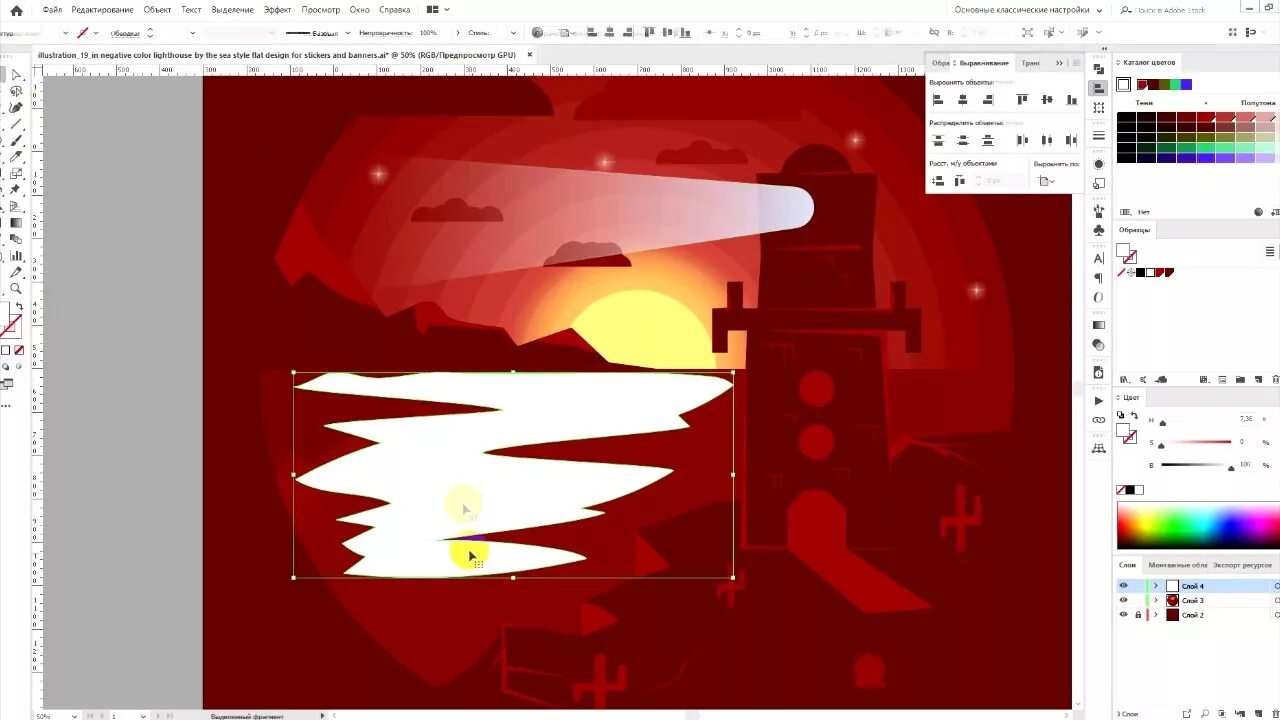The width and height of the screenshot is (1280, 720).
Task: Open the Symbols panel club icon
Action: 1099,230
